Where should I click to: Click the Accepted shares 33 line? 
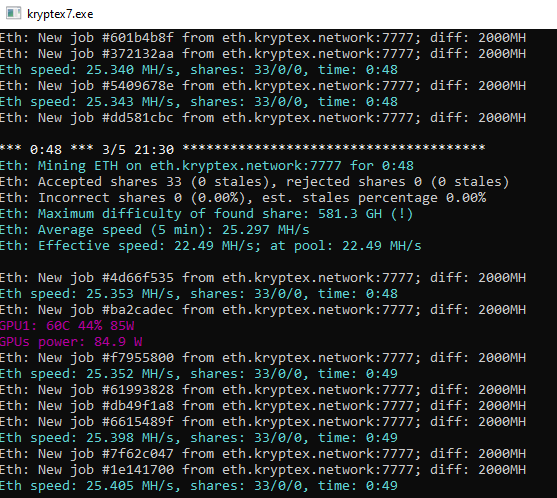click(254, 182)
